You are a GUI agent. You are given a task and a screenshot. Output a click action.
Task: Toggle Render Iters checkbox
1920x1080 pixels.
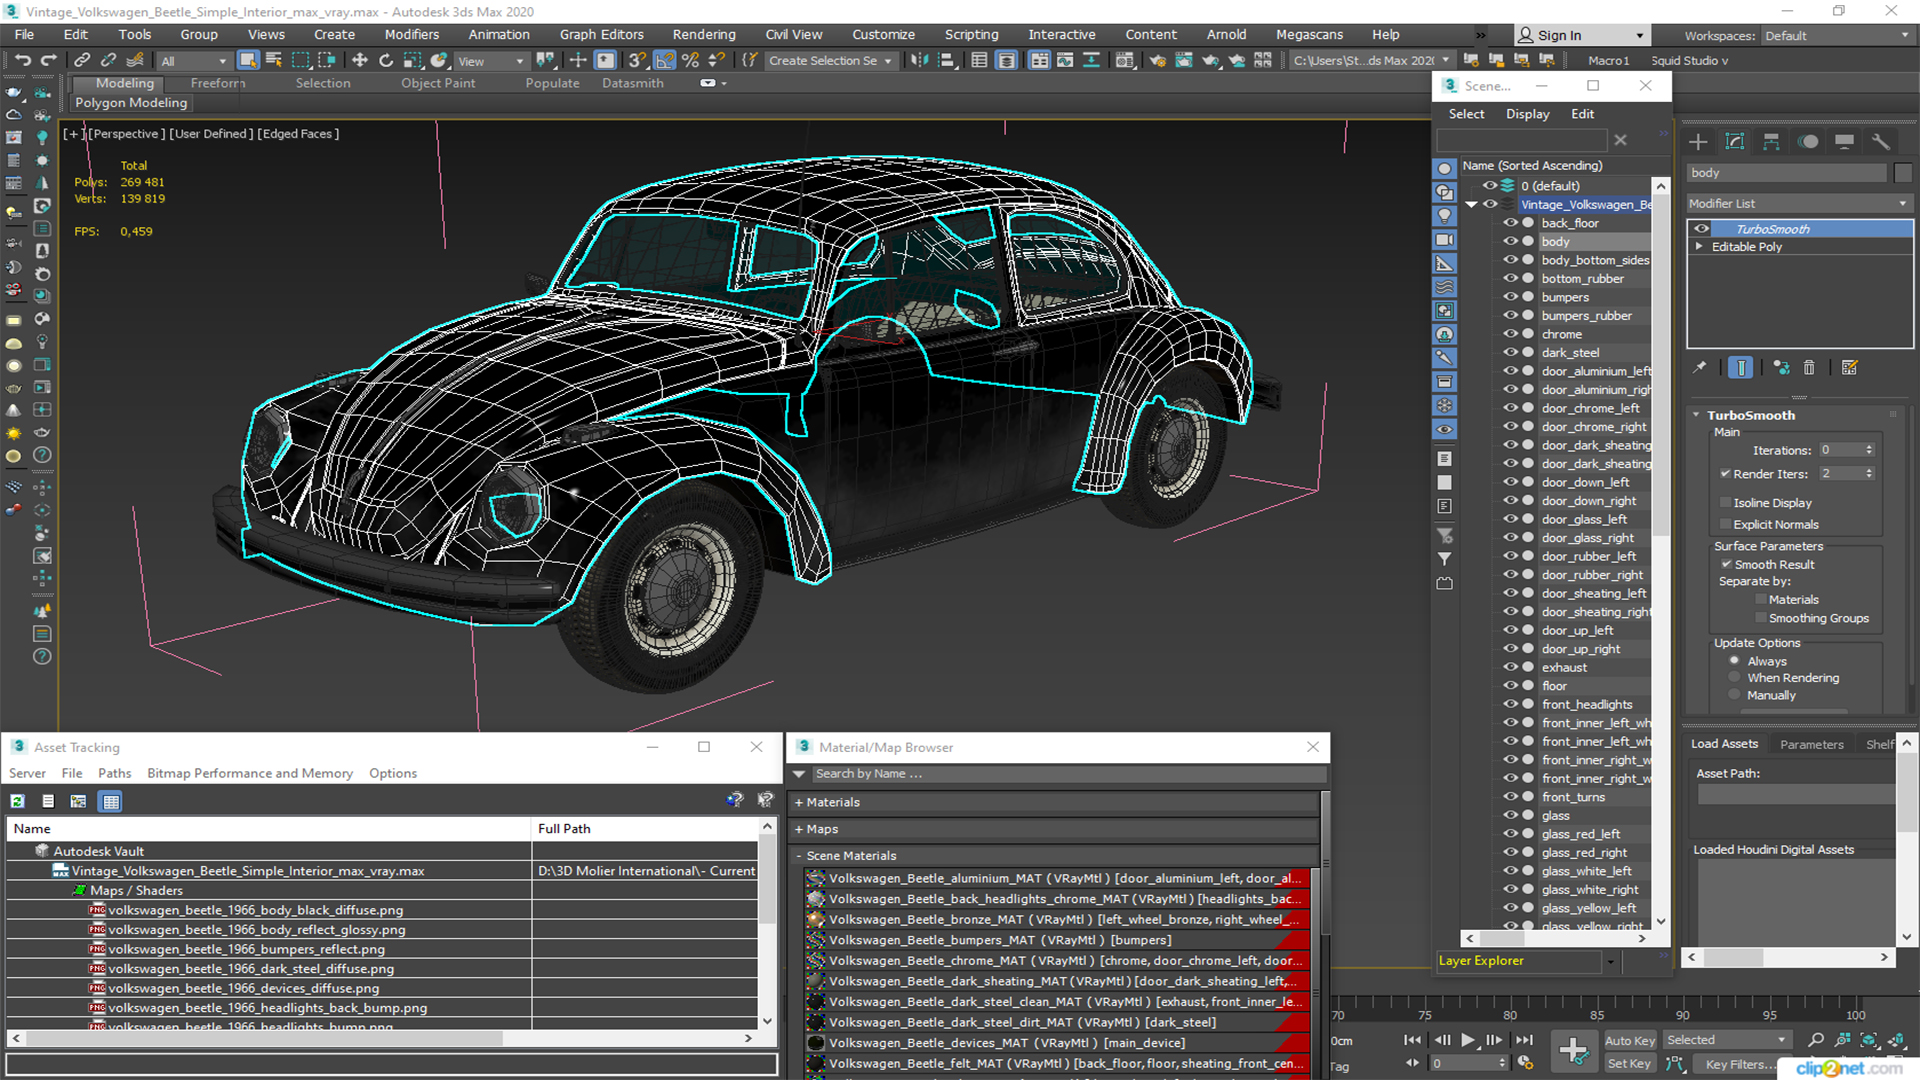point(1725,474)
